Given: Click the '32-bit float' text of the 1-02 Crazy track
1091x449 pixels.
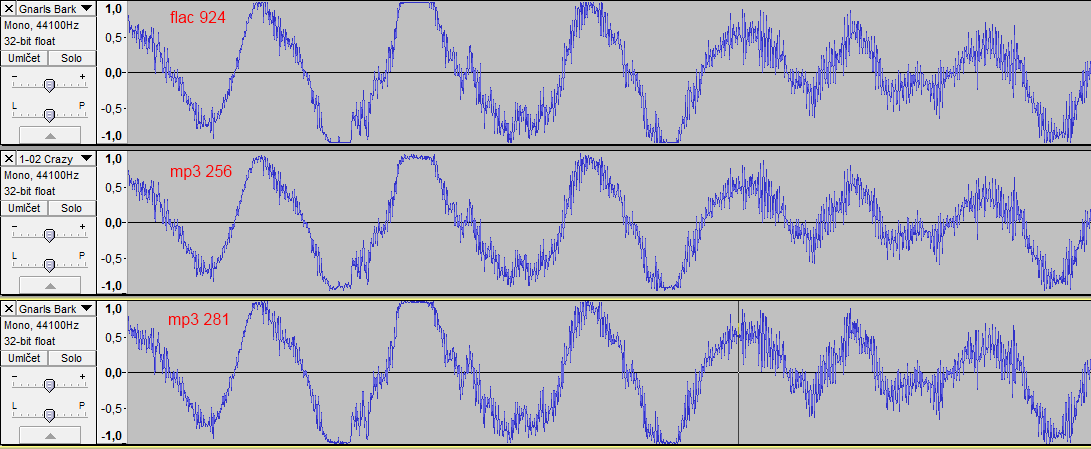Looking at the screenshot, I should pos(29,191).
